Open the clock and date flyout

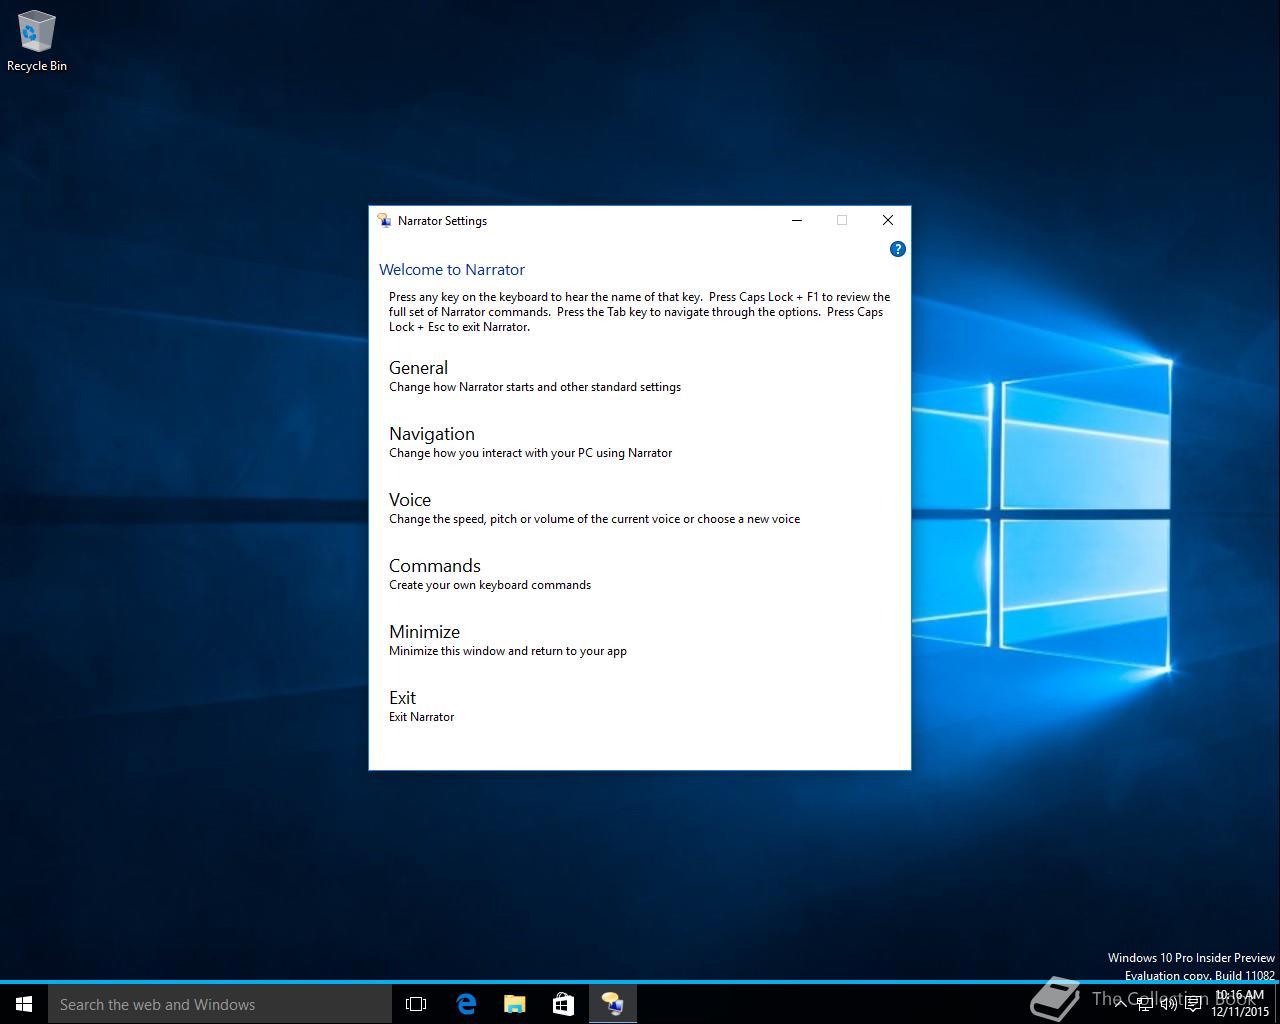point(1240,1004)
